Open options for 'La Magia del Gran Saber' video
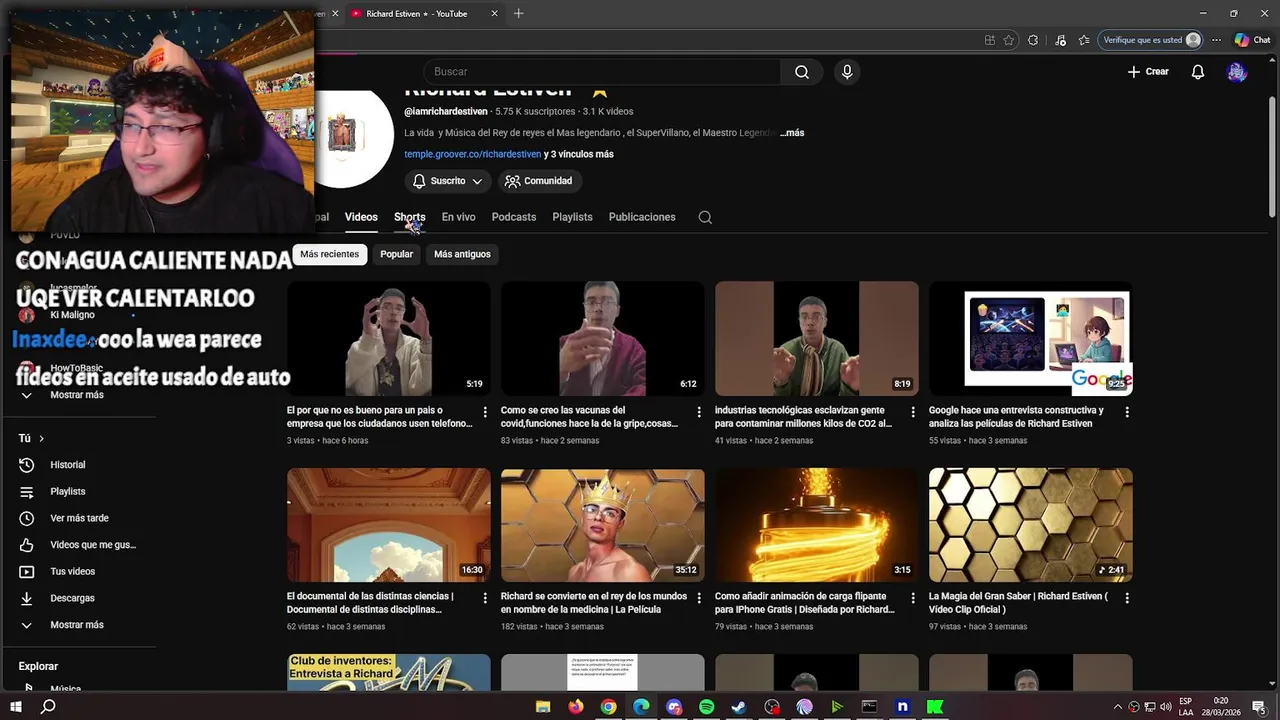Viewport: 1280px width, 720px height. (x=1127, y=598)
